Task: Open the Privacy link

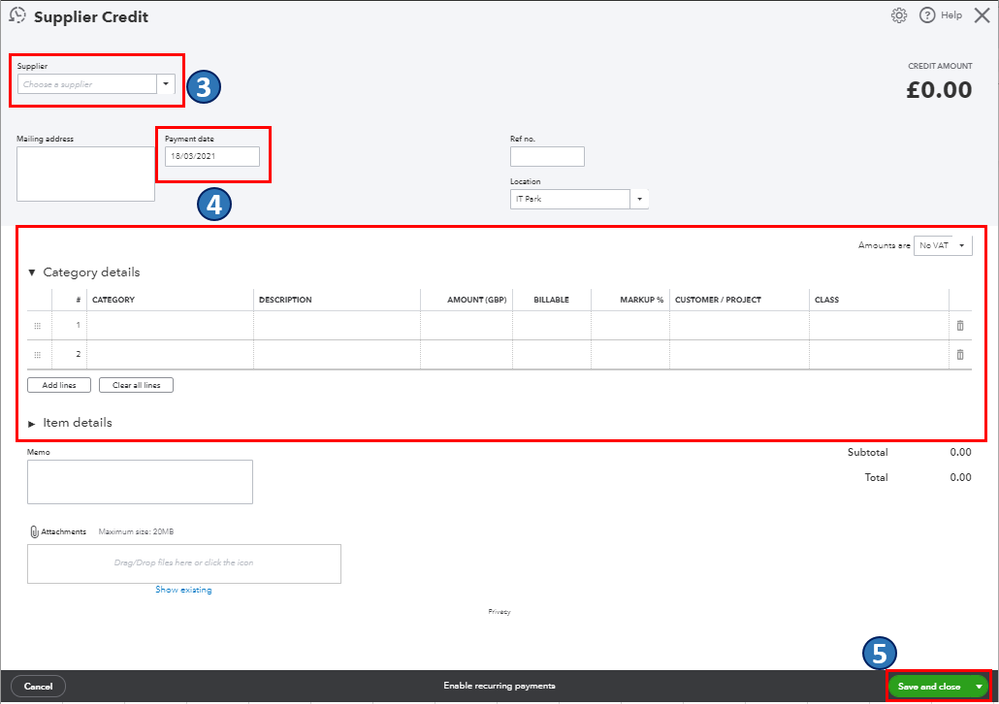Action: [x=500, y=612]
